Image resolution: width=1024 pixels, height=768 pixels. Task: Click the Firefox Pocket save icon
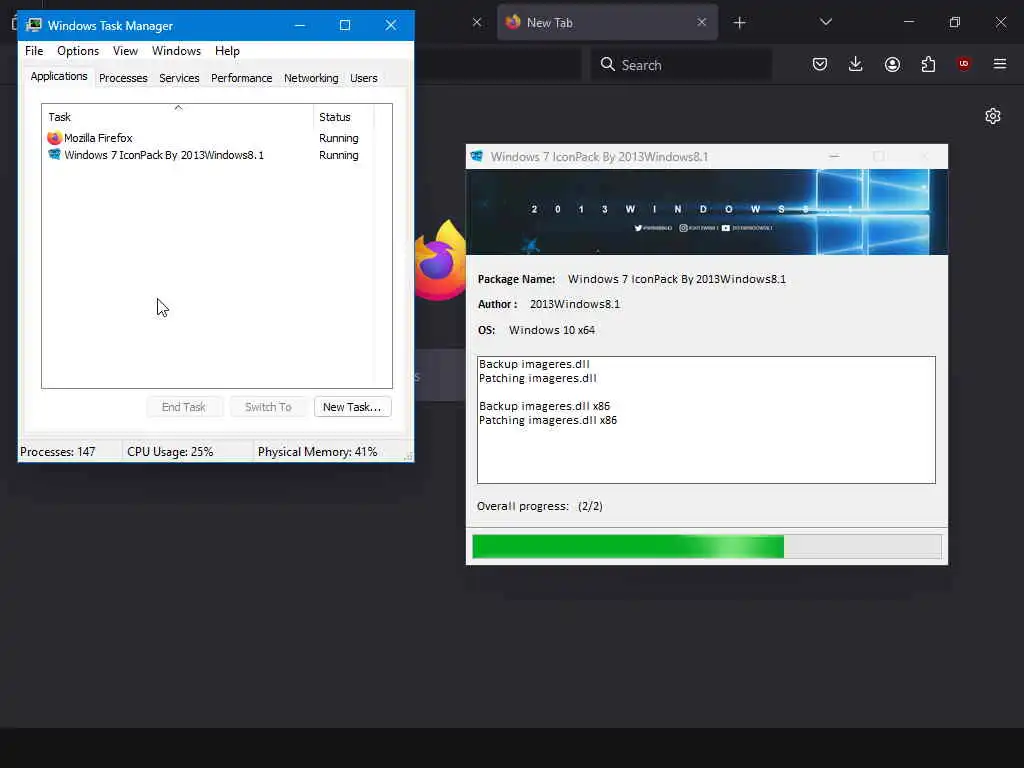click(x=820, y=64)
